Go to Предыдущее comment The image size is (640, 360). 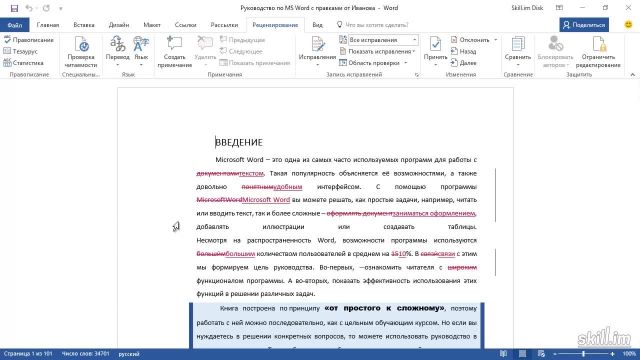tap(242, 40)
